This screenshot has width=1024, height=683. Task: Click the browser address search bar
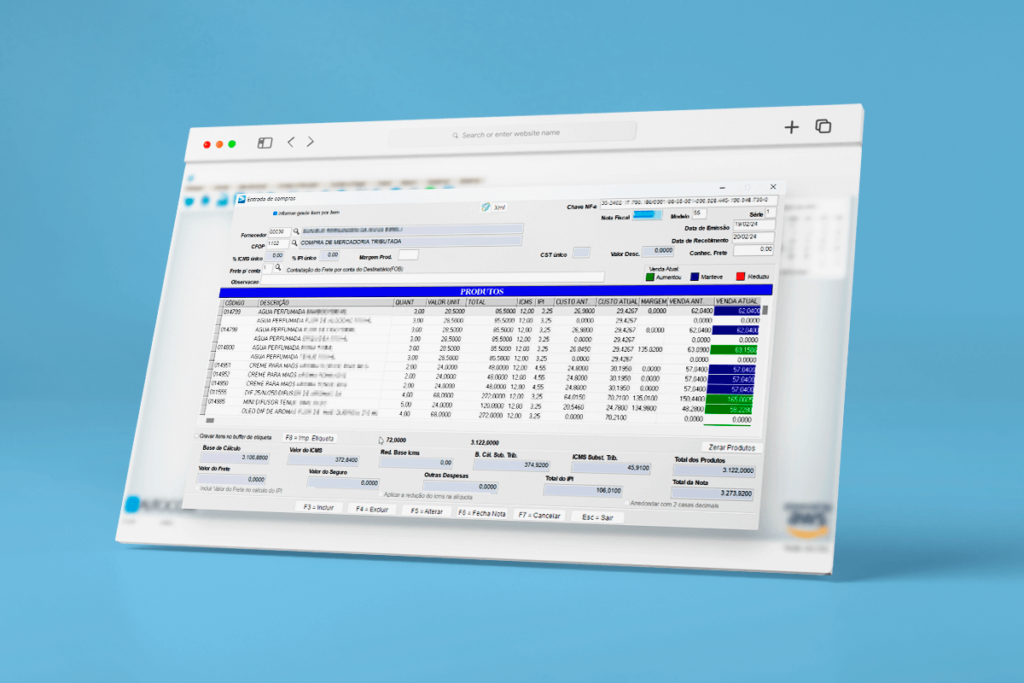coord(512,134)
